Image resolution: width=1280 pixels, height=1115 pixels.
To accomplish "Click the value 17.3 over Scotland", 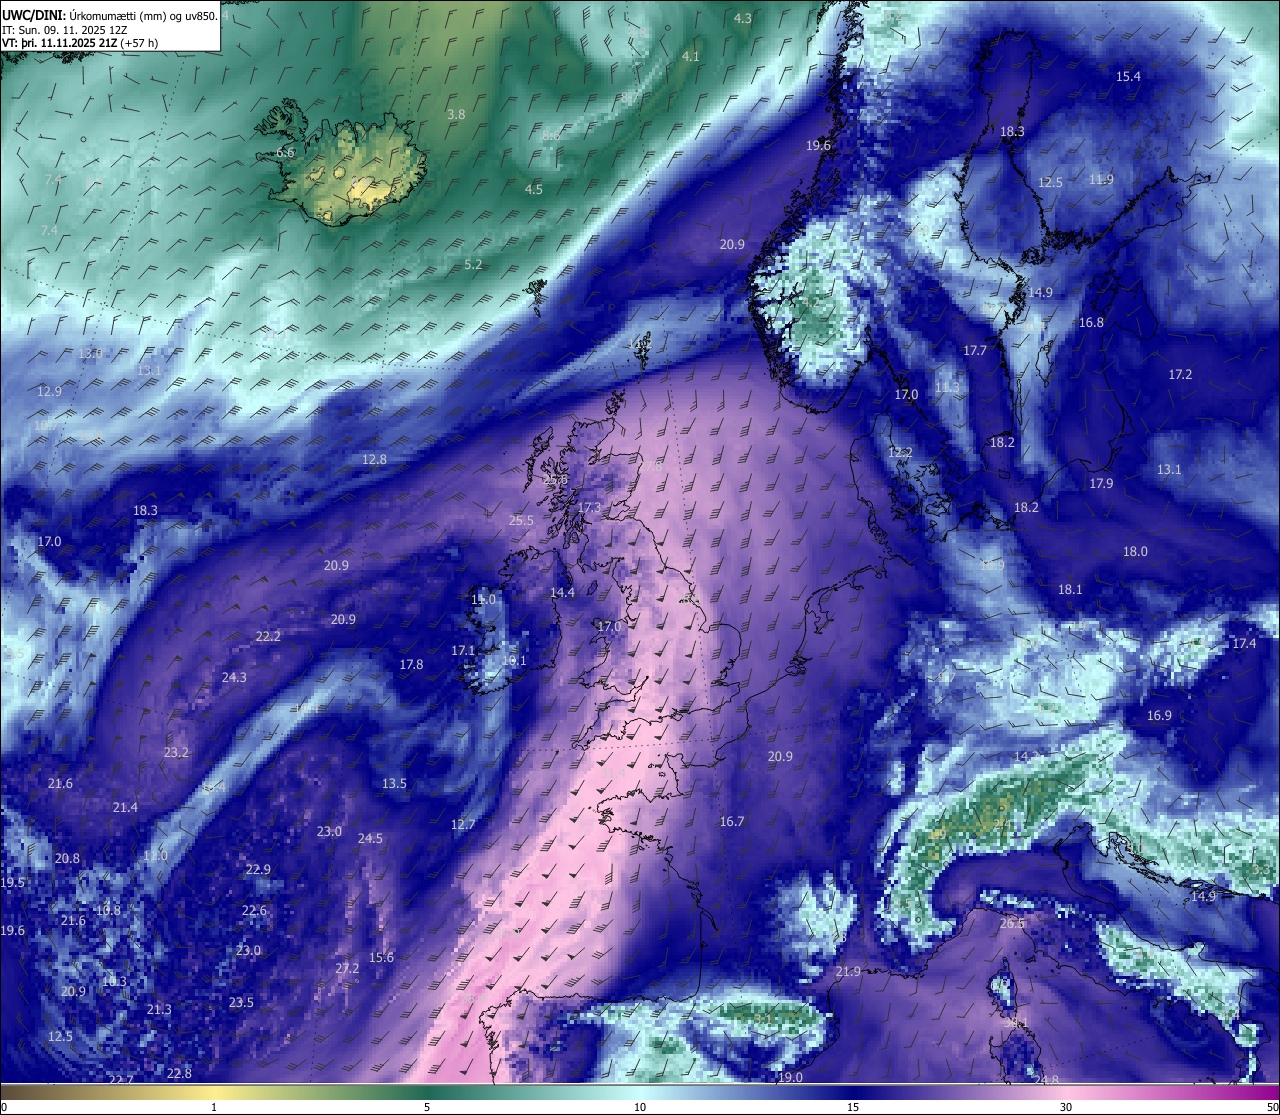I will pos(589,508).
